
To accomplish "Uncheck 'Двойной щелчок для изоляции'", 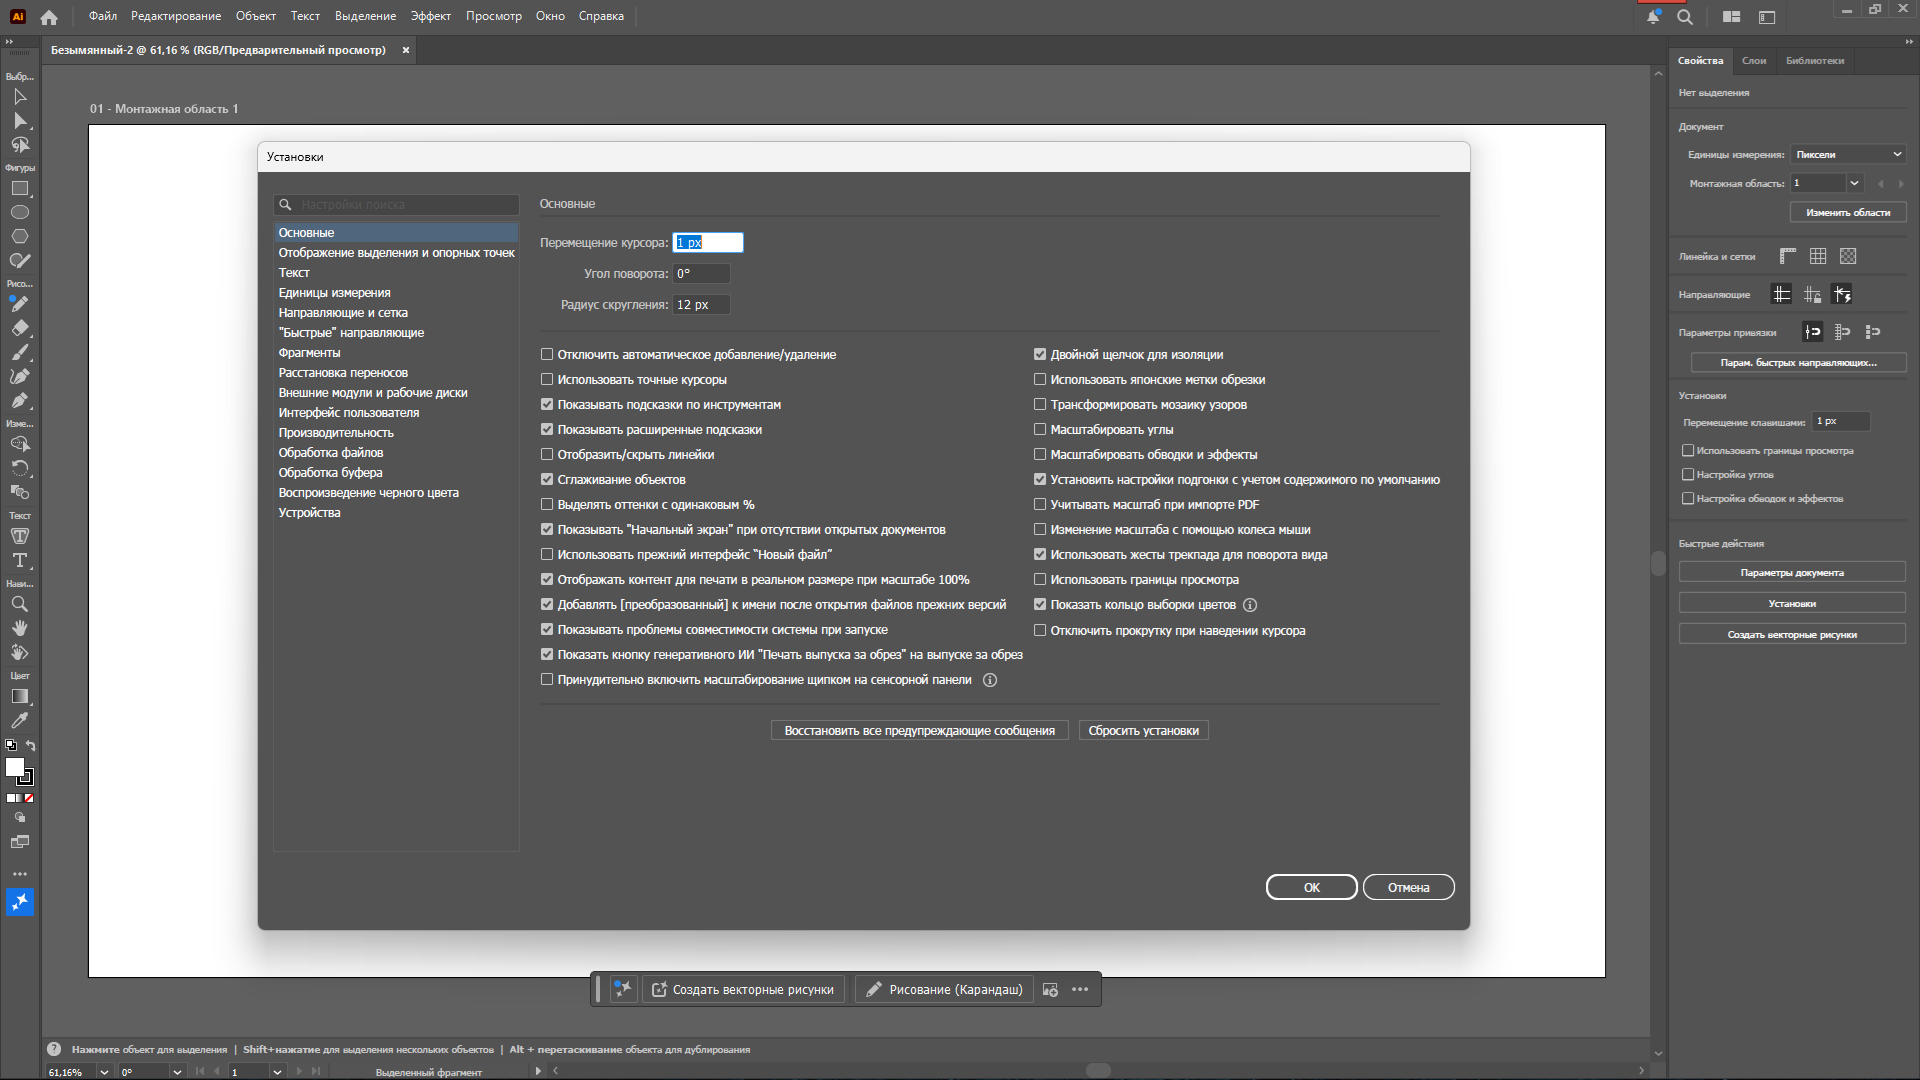I will [x=1040, y=355].
